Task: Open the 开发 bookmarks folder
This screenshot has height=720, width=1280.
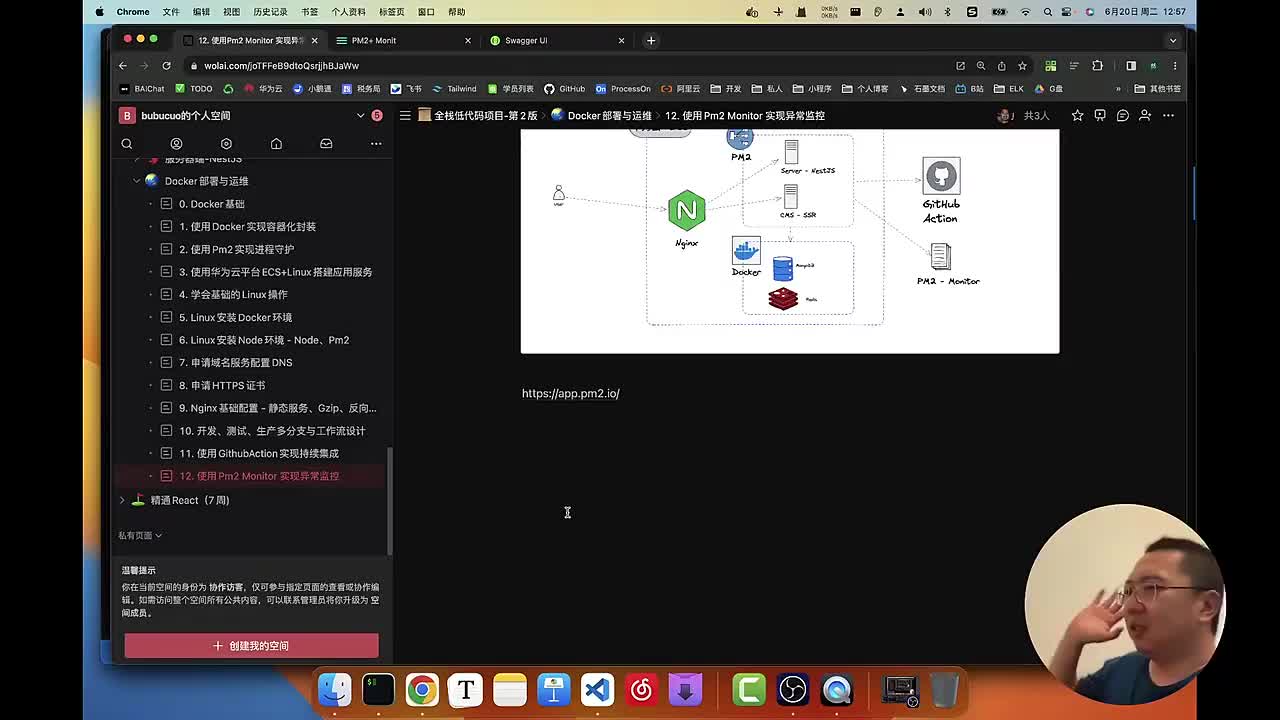Action: (x=725, y=89)
